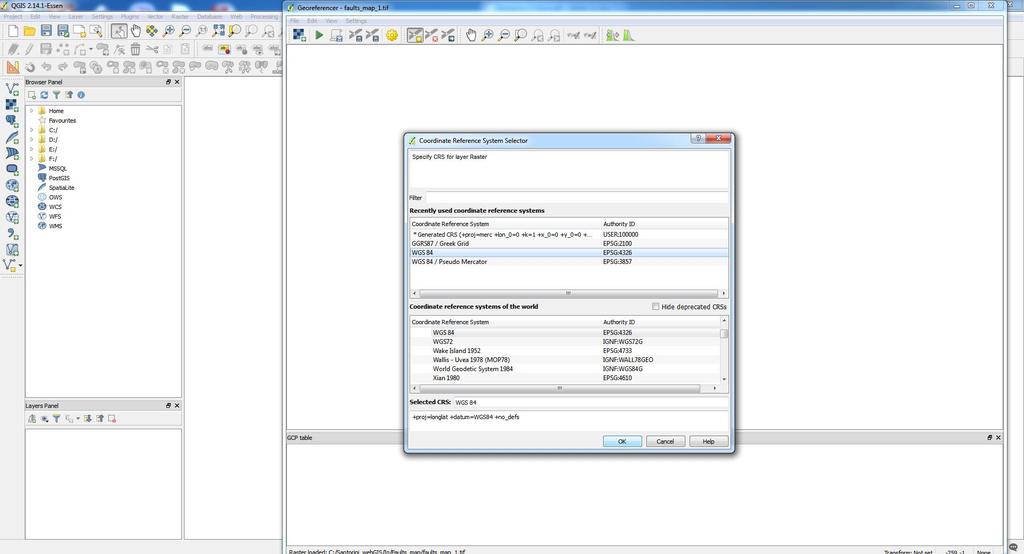
Task: Click Zoom Full extent icon in QGIS toolbar
Action: [x=218, y=31]
